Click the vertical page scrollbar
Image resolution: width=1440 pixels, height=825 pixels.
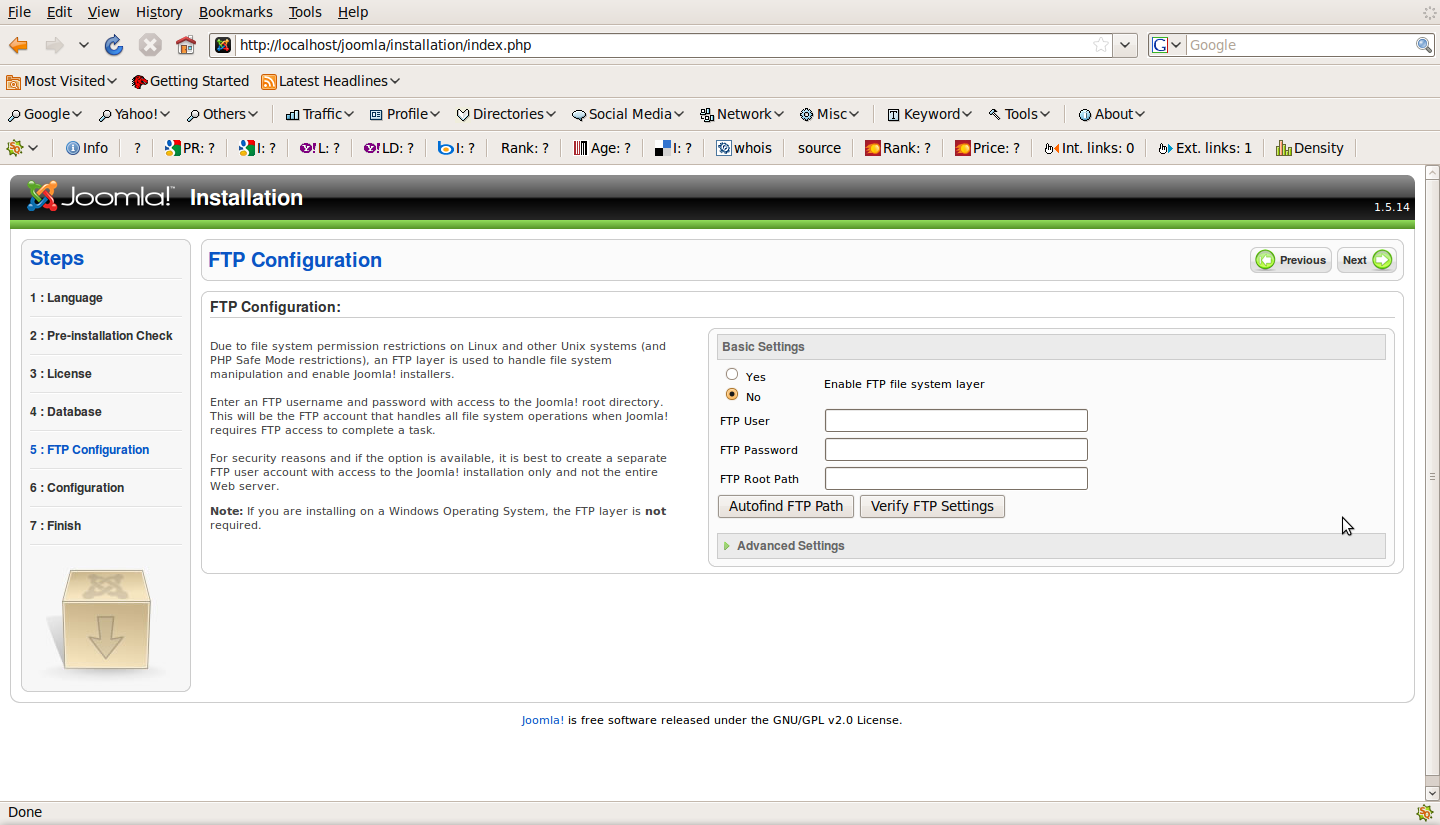tap(1432, 478)
